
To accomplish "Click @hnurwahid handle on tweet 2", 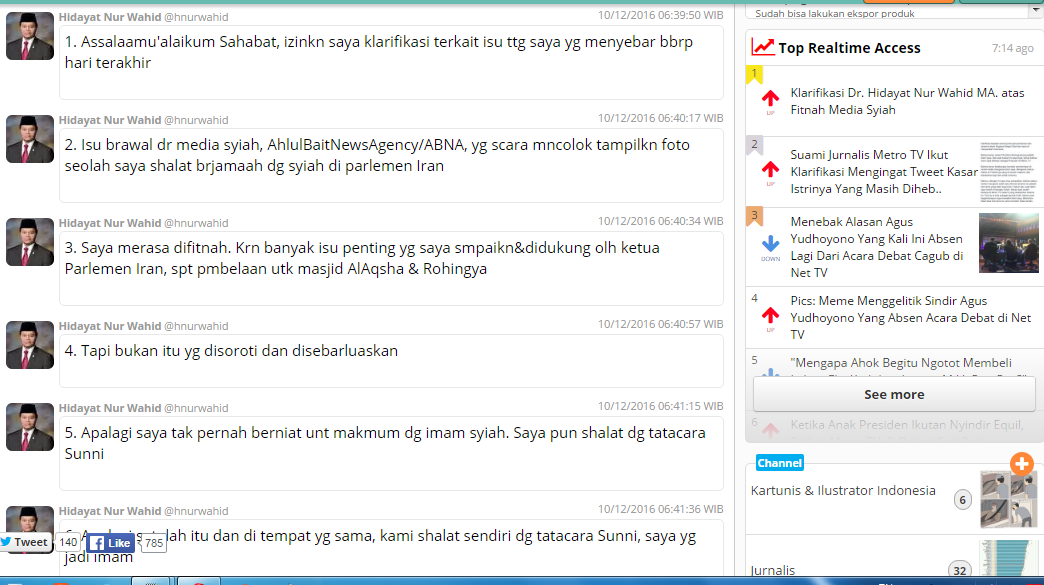I will (x=196, y=120).
